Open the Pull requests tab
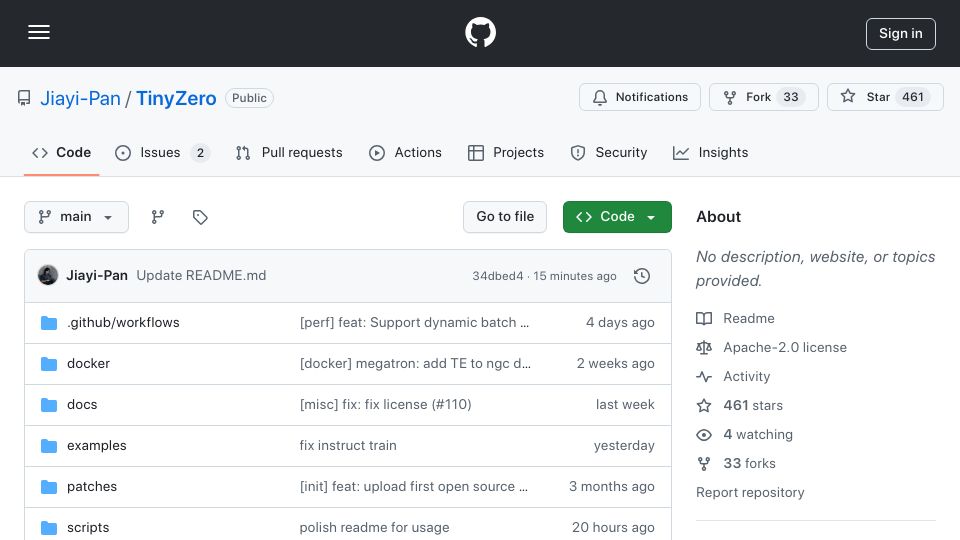Screen dimensions: 960x540 click(x=289, y=152)
